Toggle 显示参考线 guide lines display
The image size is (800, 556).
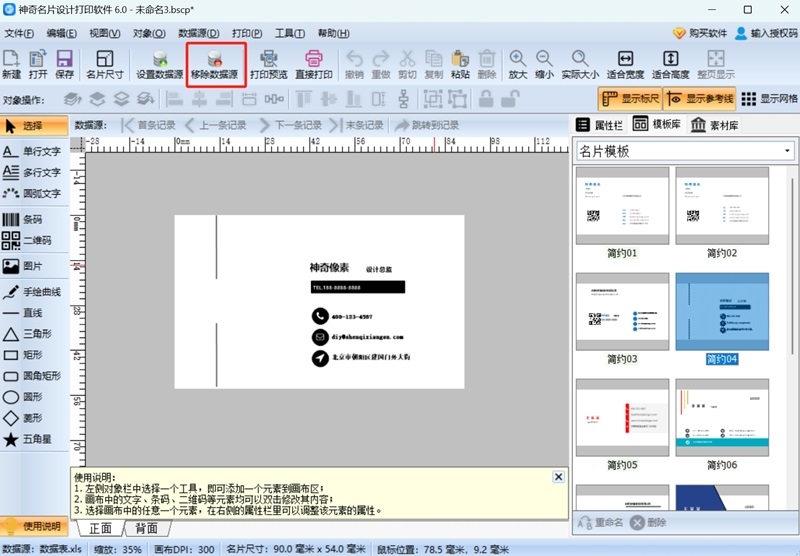699,98
